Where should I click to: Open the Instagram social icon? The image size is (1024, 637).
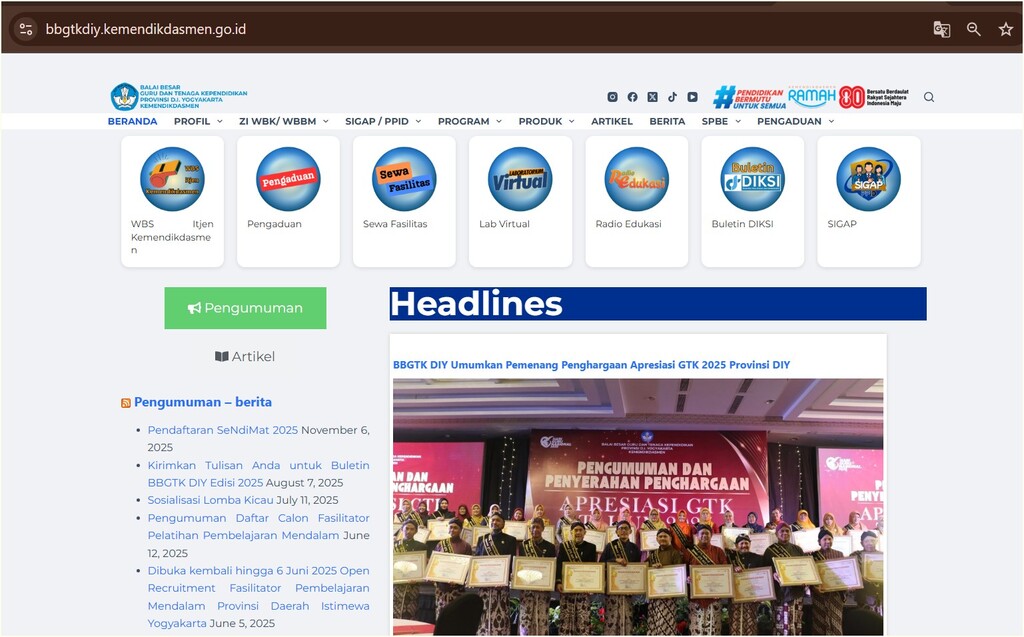coord(612,97)
